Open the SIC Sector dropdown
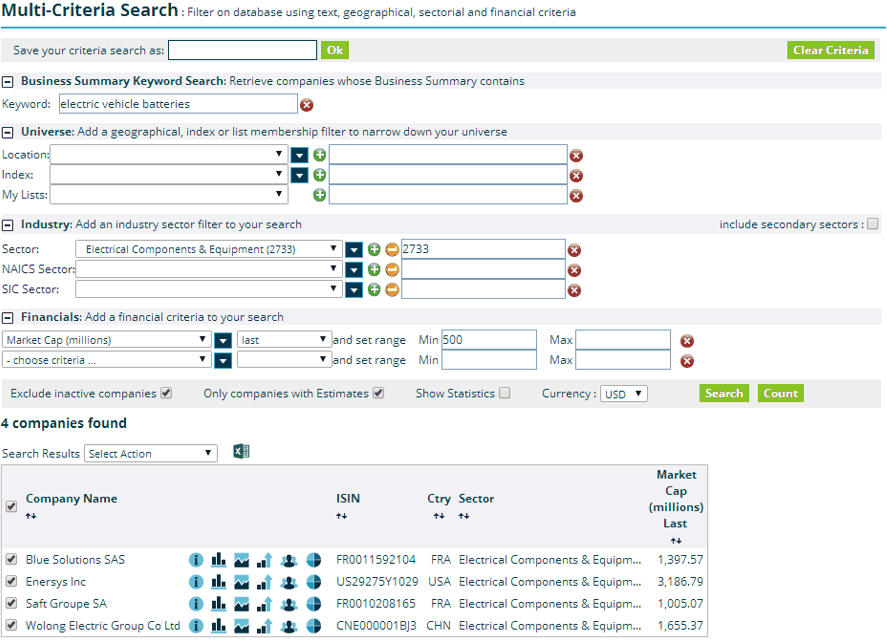Image resolution: width=887 pixels, height=641 pixels. coord(208,289)
